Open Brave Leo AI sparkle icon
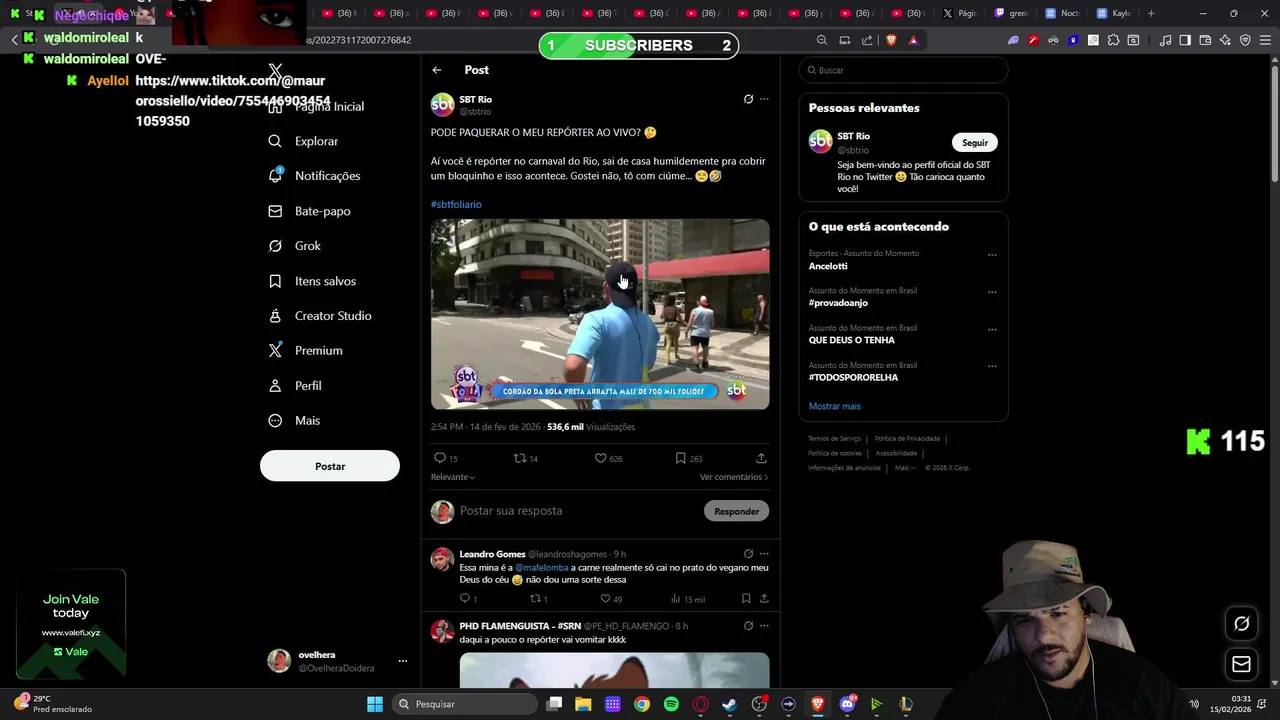Screen dimensions: 1280x720 [1225, 40]
